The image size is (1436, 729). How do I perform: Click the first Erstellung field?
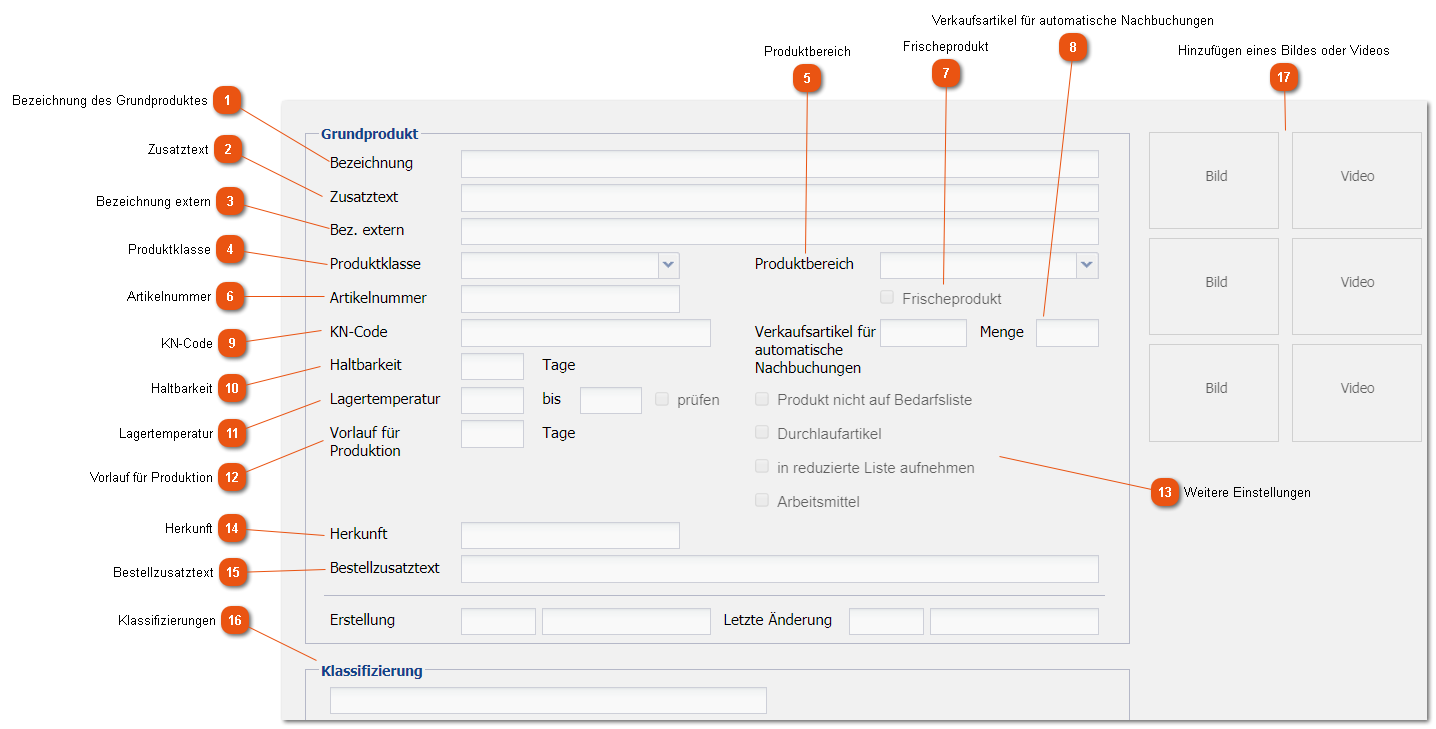498,621
